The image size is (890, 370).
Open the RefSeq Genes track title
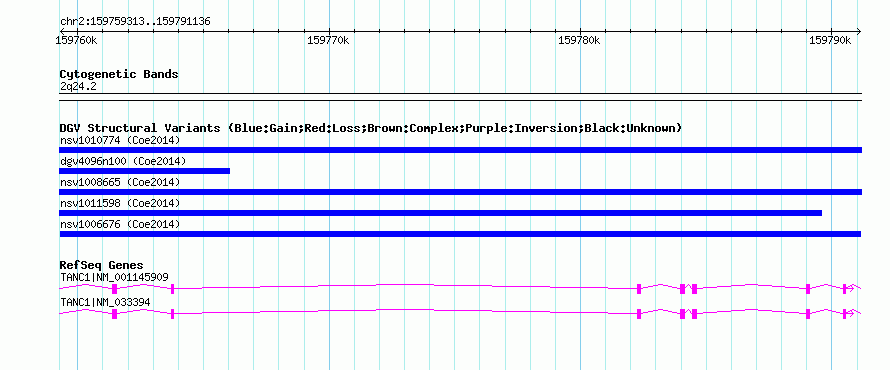(x=102, y=265)
